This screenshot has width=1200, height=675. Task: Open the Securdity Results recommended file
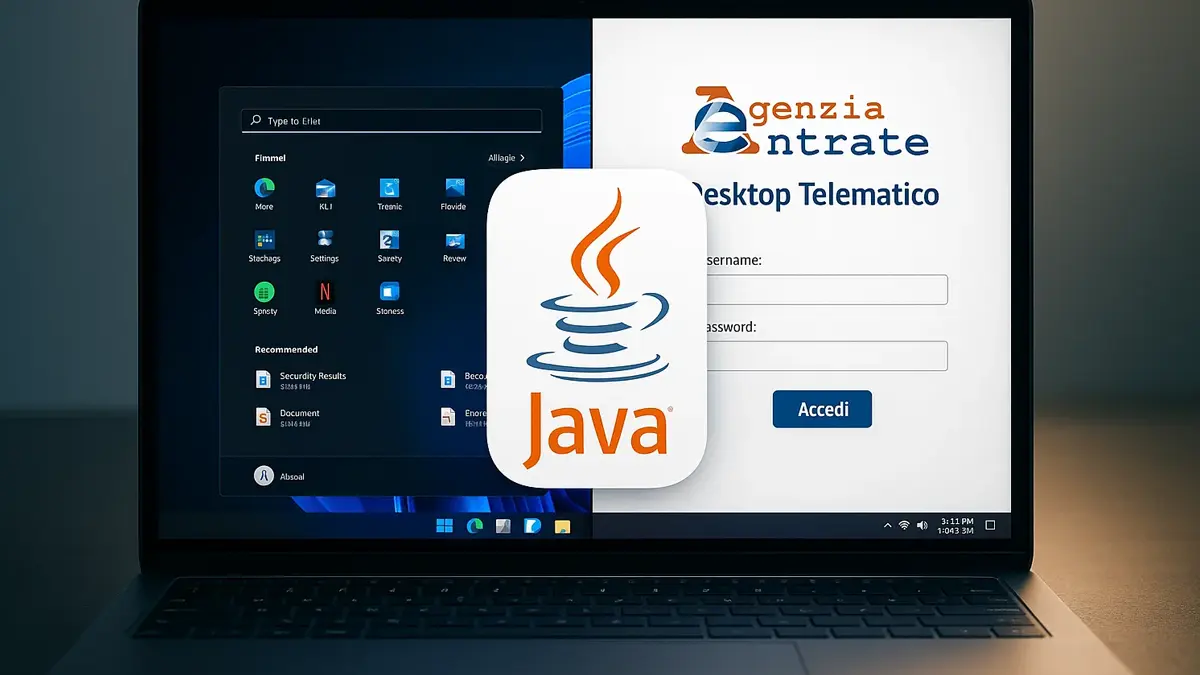tap(300, 380)
